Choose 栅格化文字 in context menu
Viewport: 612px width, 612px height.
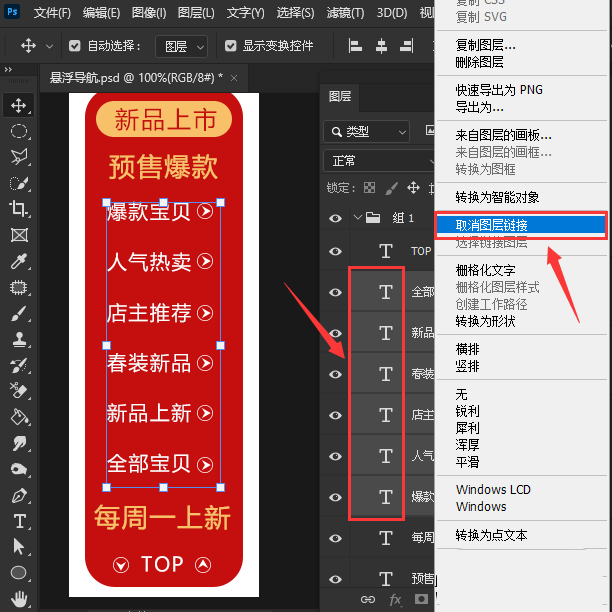pos(485,270)
